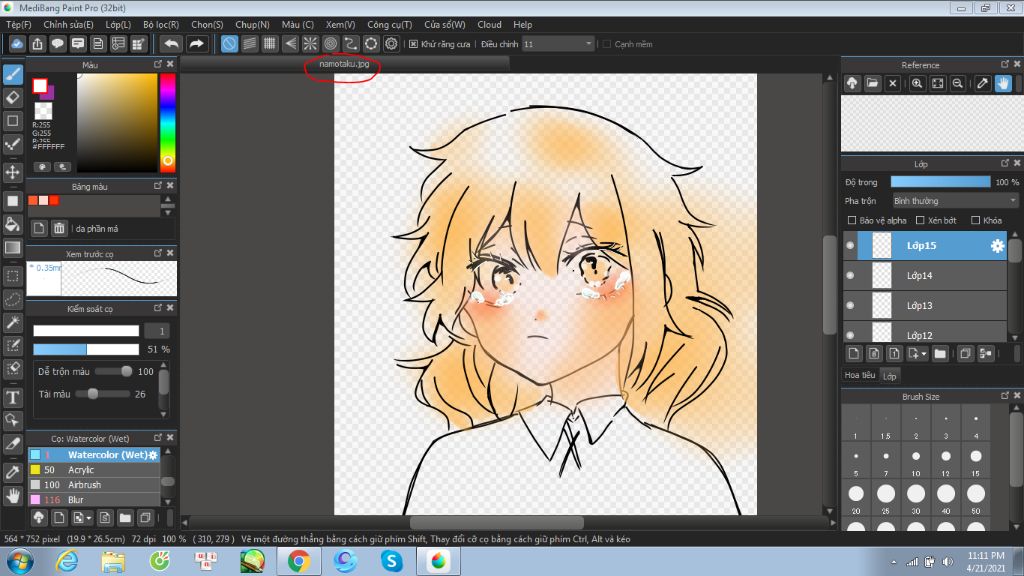Click the rainbow hue bar
Image resolution: width=1024 pixels, height=576 pixels.
click(x=168, y=122)
